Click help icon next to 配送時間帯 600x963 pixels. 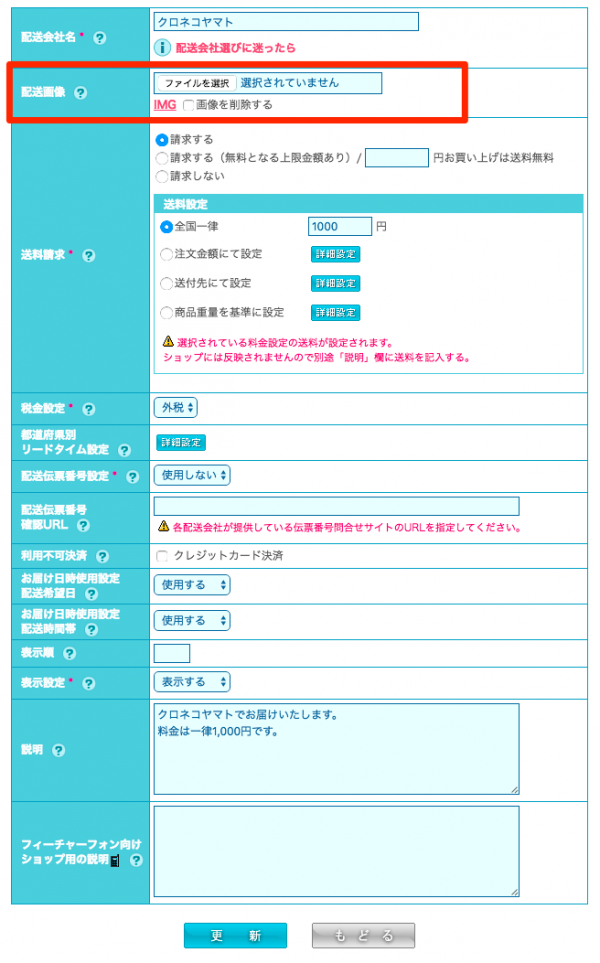click(92, 630)
